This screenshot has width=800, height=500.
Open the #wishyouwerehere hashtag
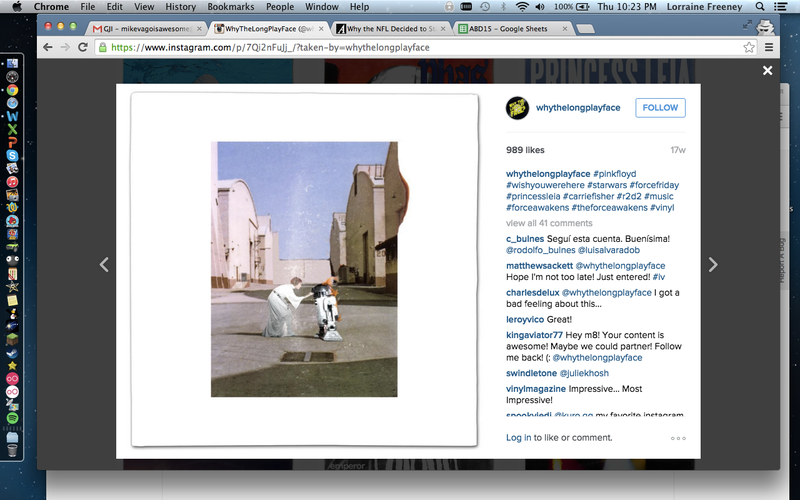[545, 185]
